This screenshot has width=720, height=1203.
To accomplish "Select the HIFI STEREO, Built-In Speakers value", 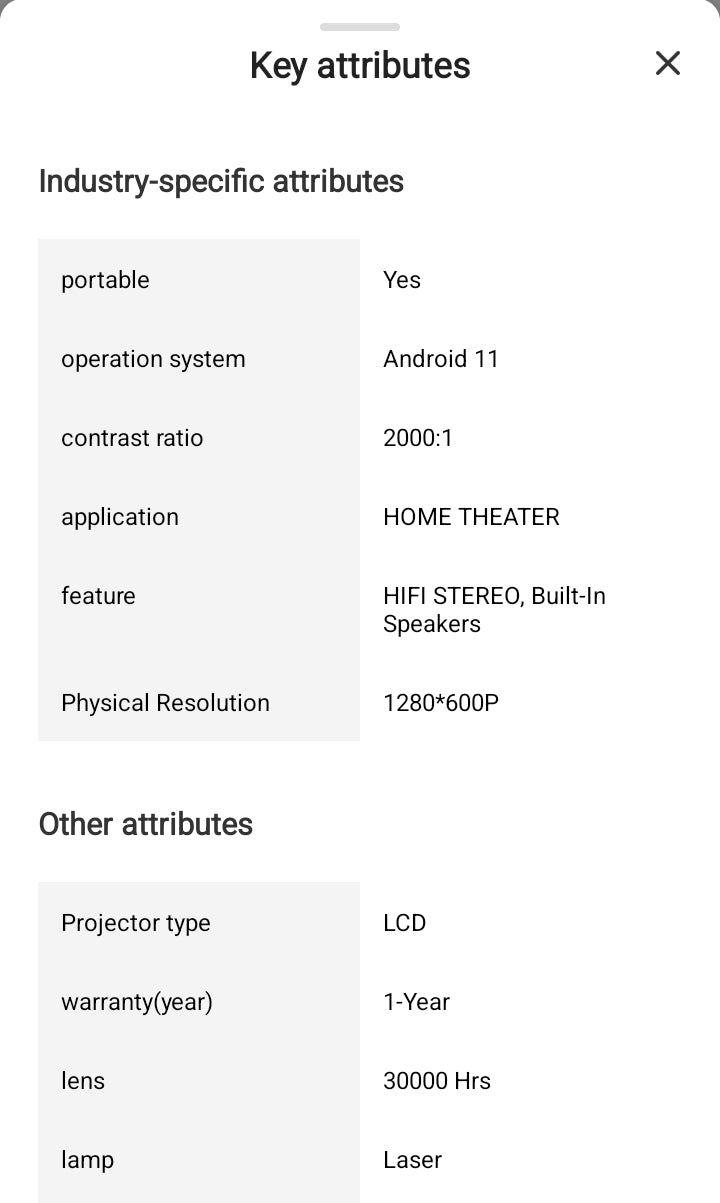I will (494, 610).
